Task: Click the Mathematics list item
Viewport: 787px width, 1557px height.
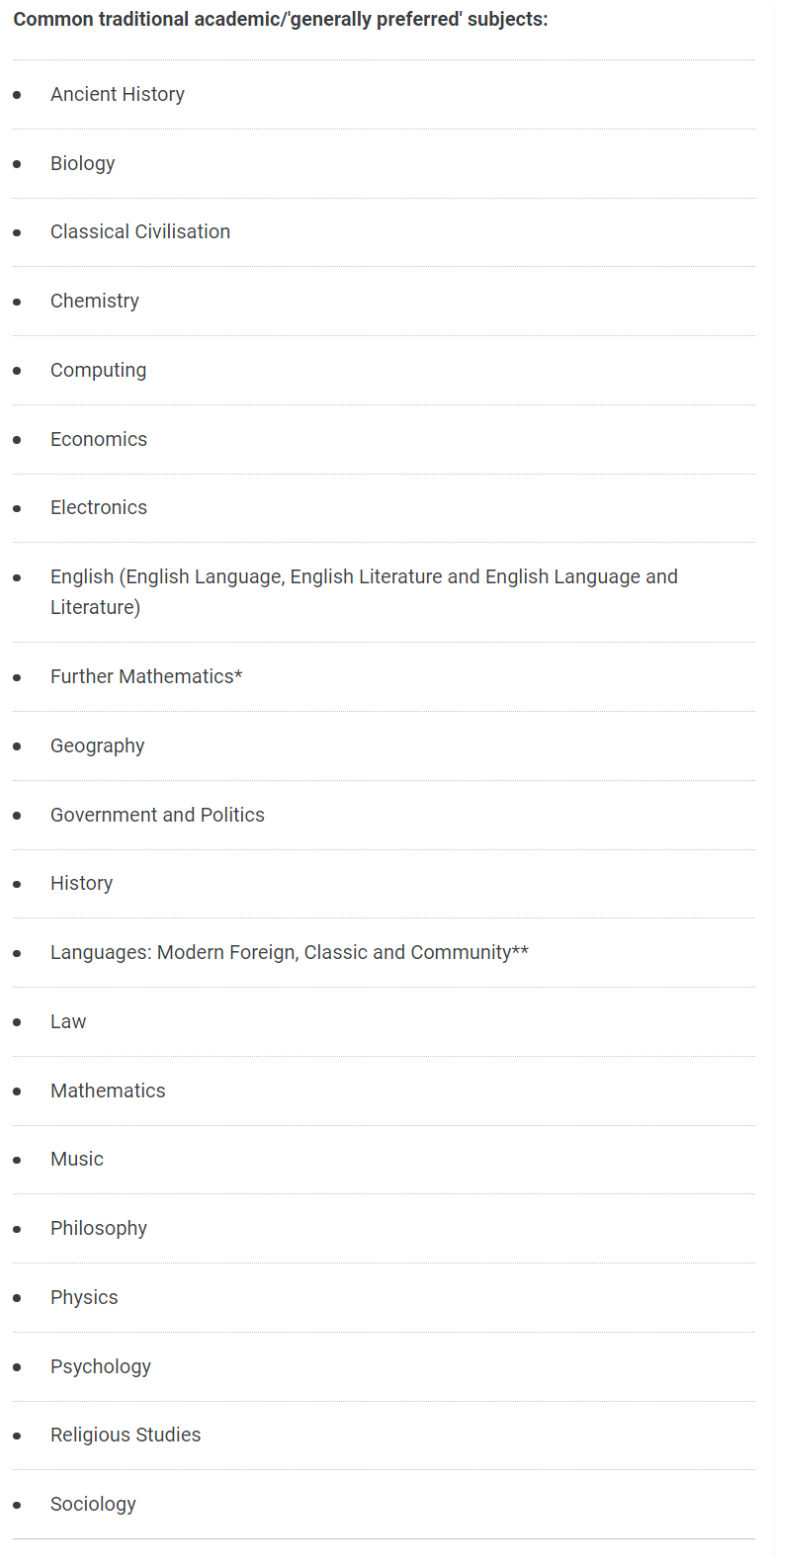Action: 108,1090
